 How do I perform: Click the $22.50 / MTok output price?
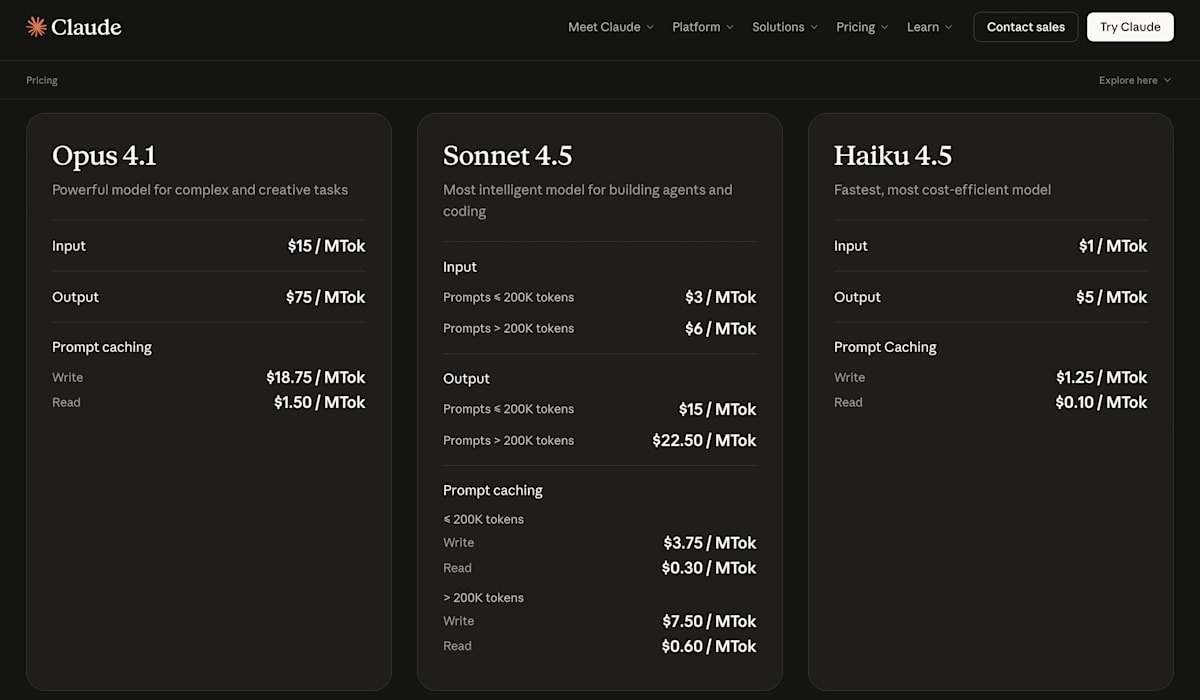(705, 440)
